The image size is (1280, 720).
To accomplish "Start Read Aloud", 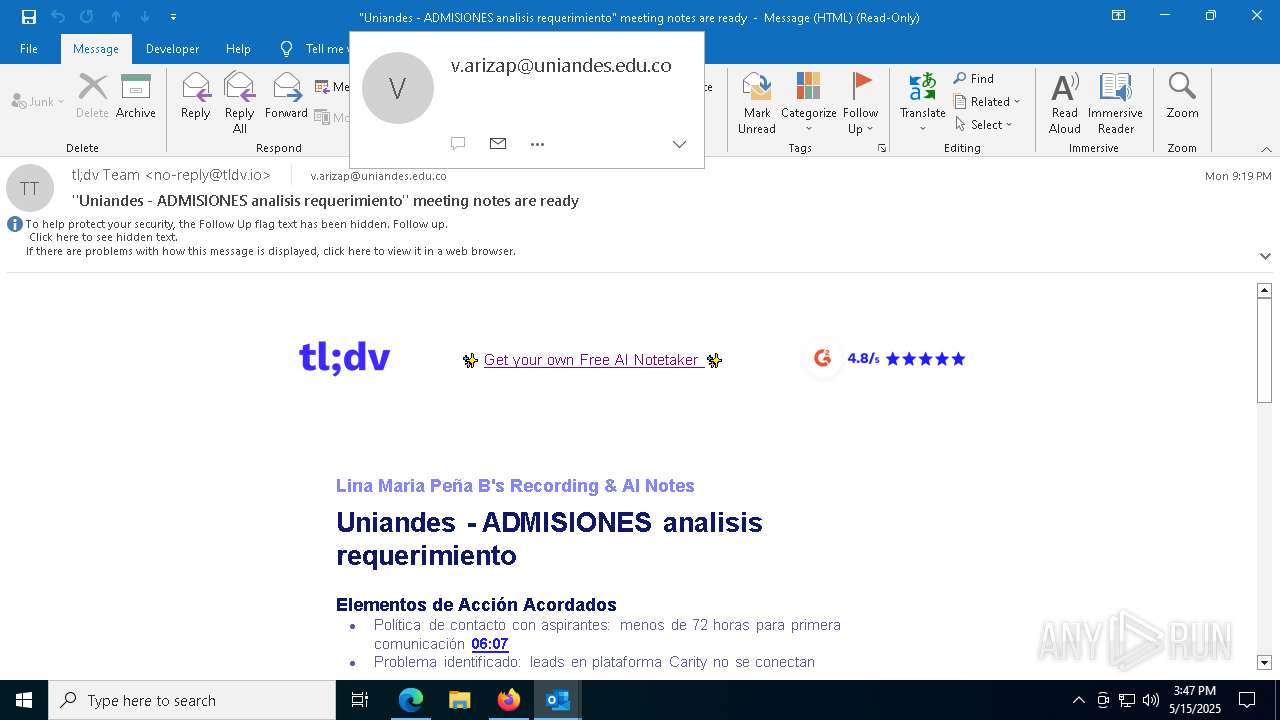I will tap(1065, 103).
